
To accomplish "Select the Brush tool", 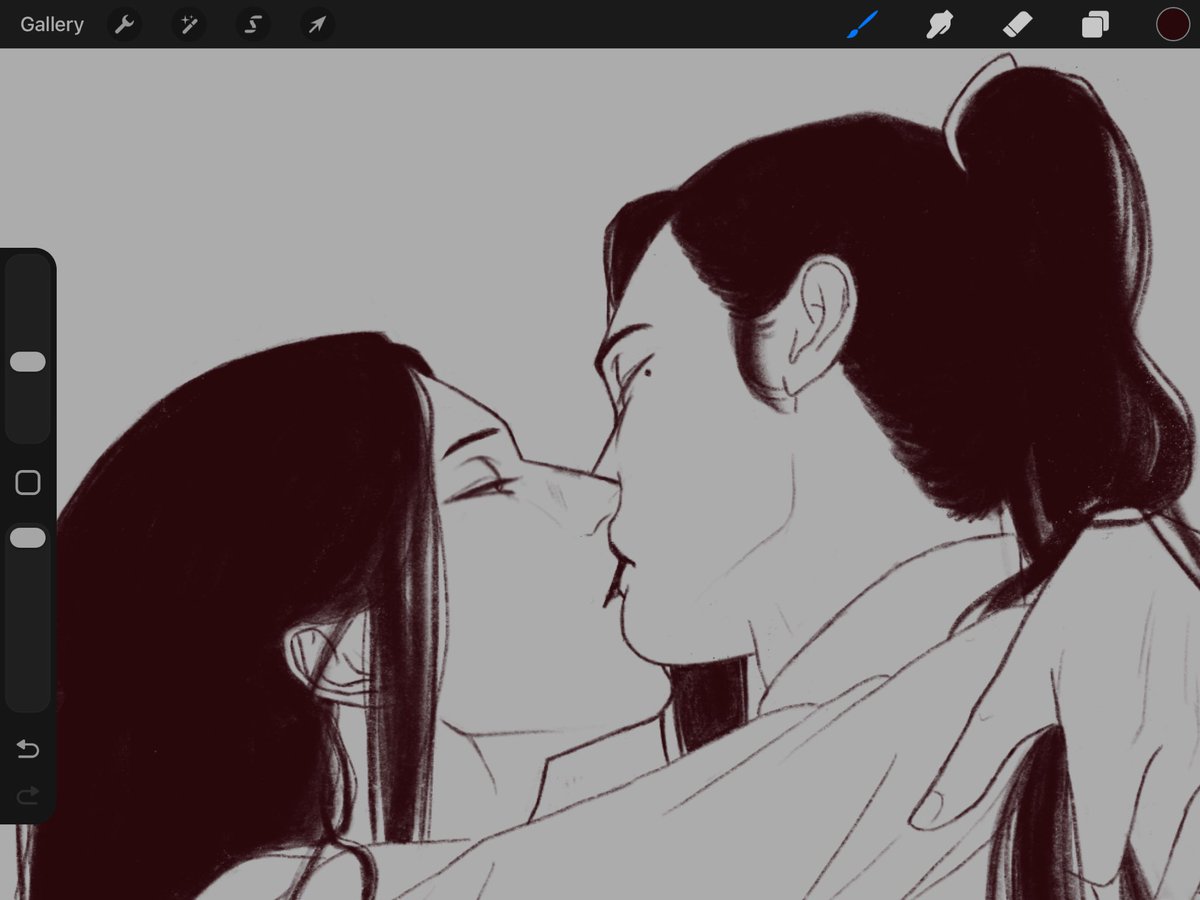I will point(862,24).
